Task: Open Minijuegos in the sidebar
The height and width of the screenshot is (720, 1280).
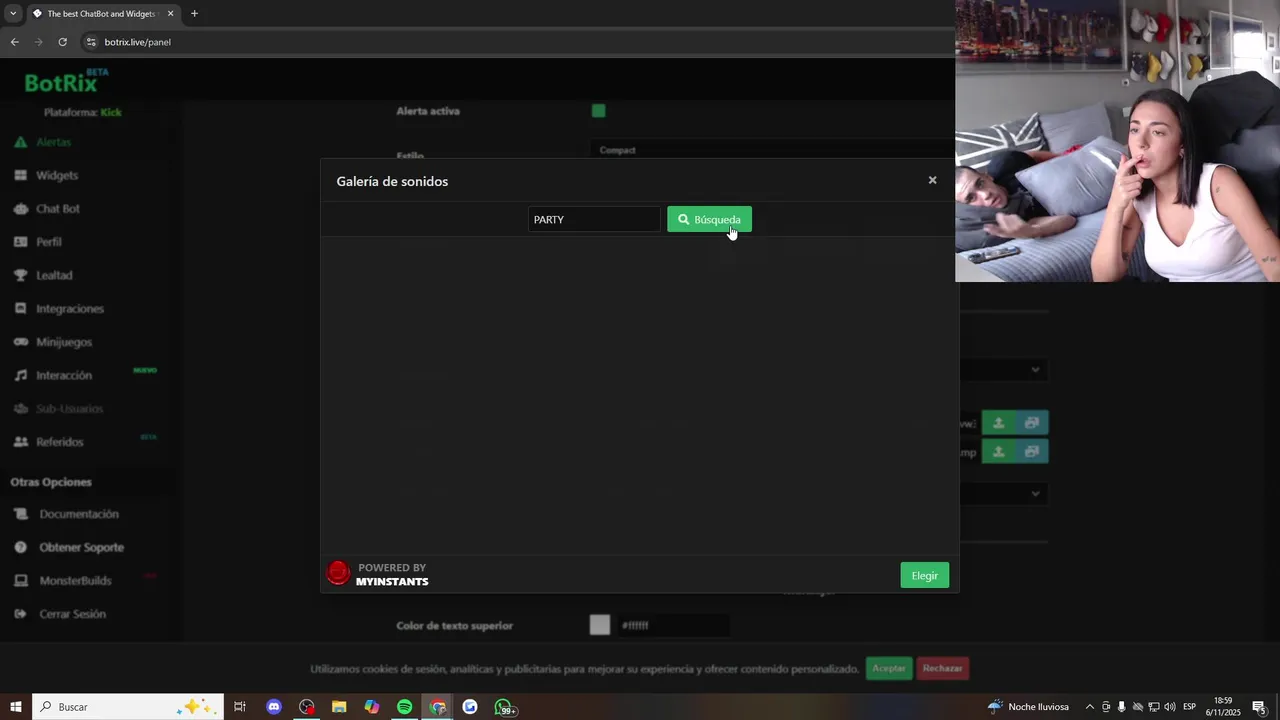Action: tap(64, 342)
